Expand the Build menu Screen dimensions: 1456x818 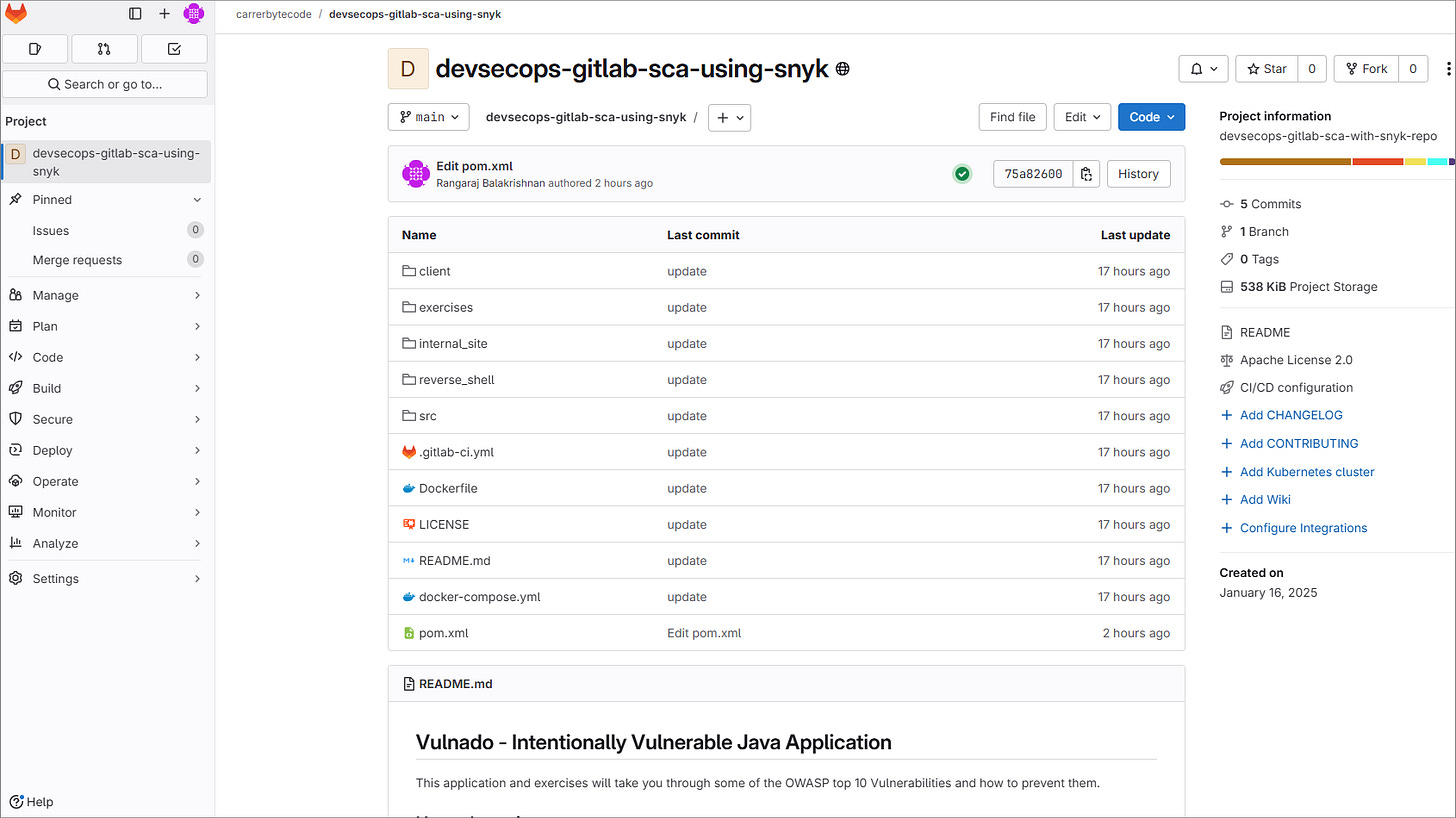tap(105, 388)
